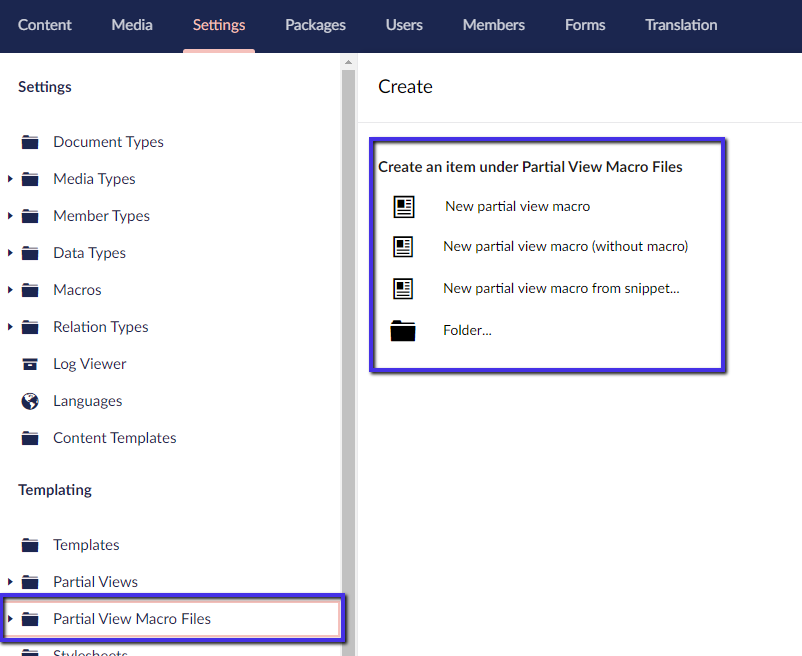
Task: Click the icon beside New partial view macro (without macro)
Action: pos(403,247)
